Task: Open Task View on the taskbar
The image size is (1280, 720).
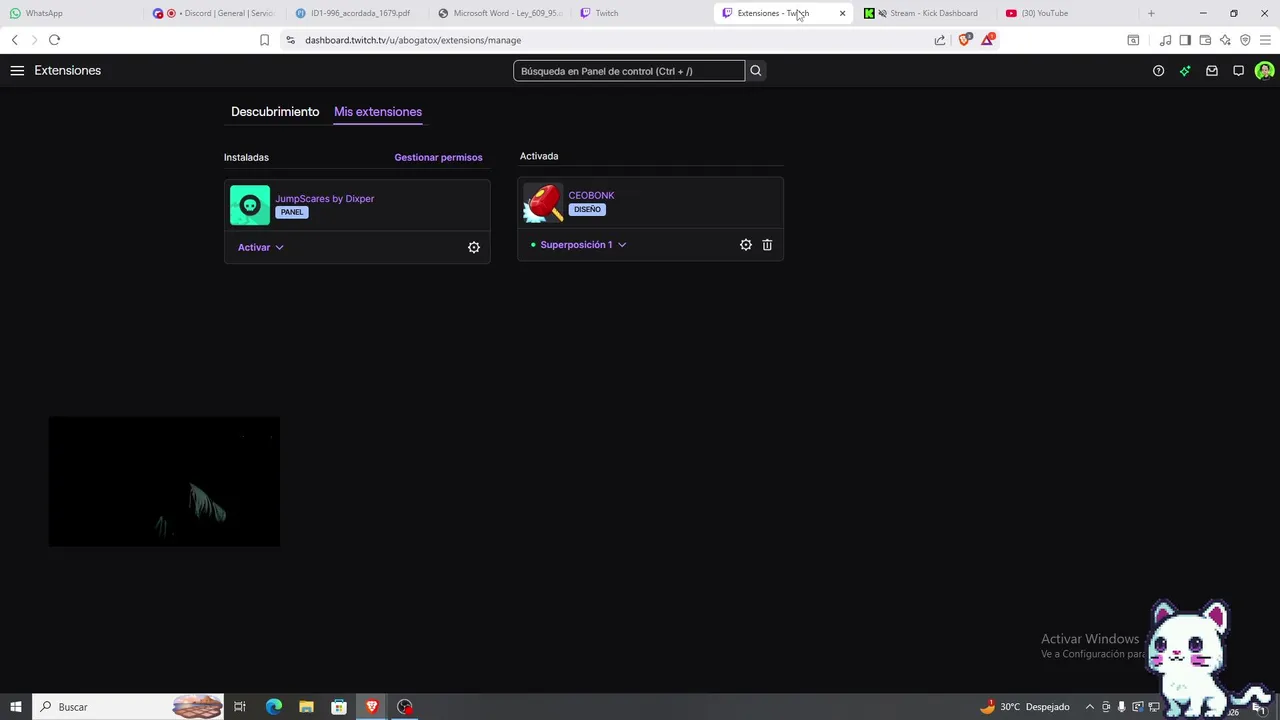Action: 240,707
